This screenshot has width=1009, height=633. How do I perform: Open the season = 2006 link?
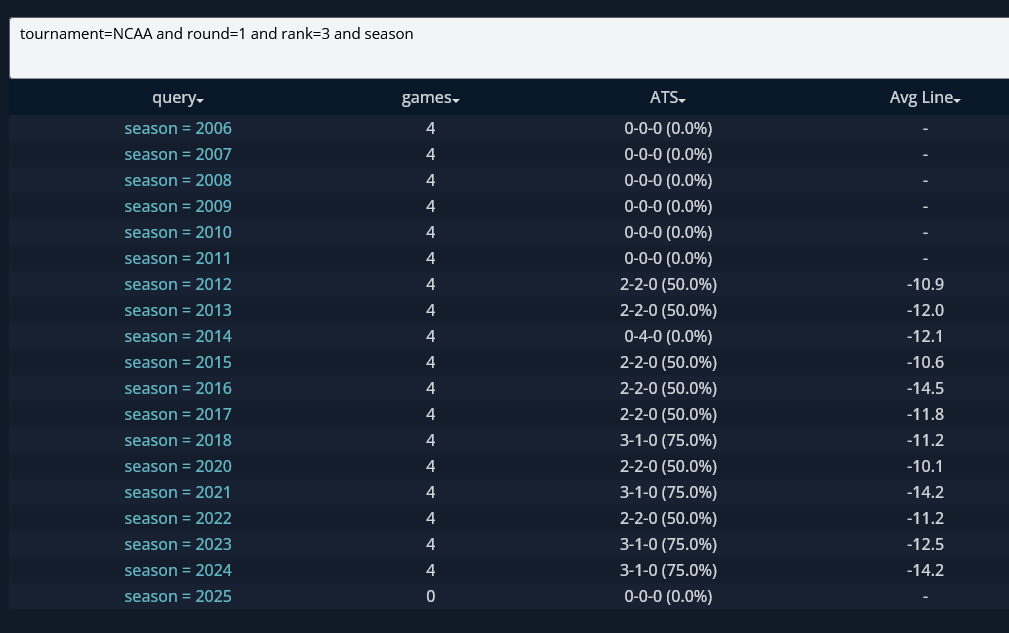pyautogui.click(x=178, y=129)
